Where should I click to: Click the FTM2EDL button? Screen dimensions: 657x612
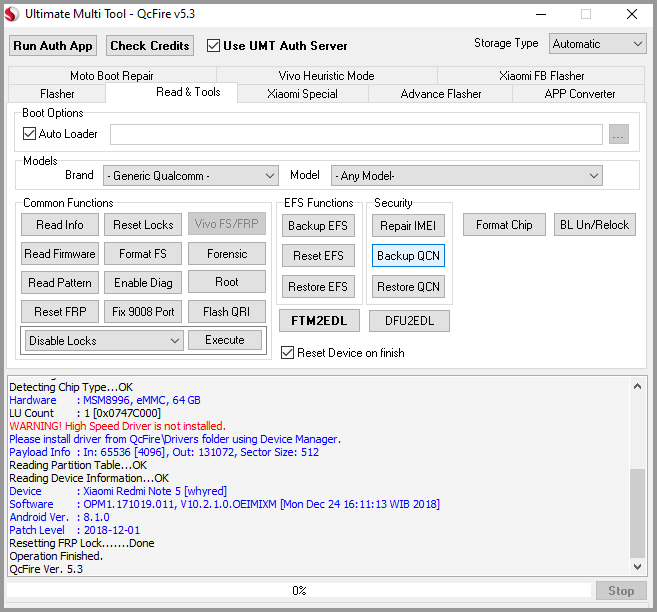point(319,321)
